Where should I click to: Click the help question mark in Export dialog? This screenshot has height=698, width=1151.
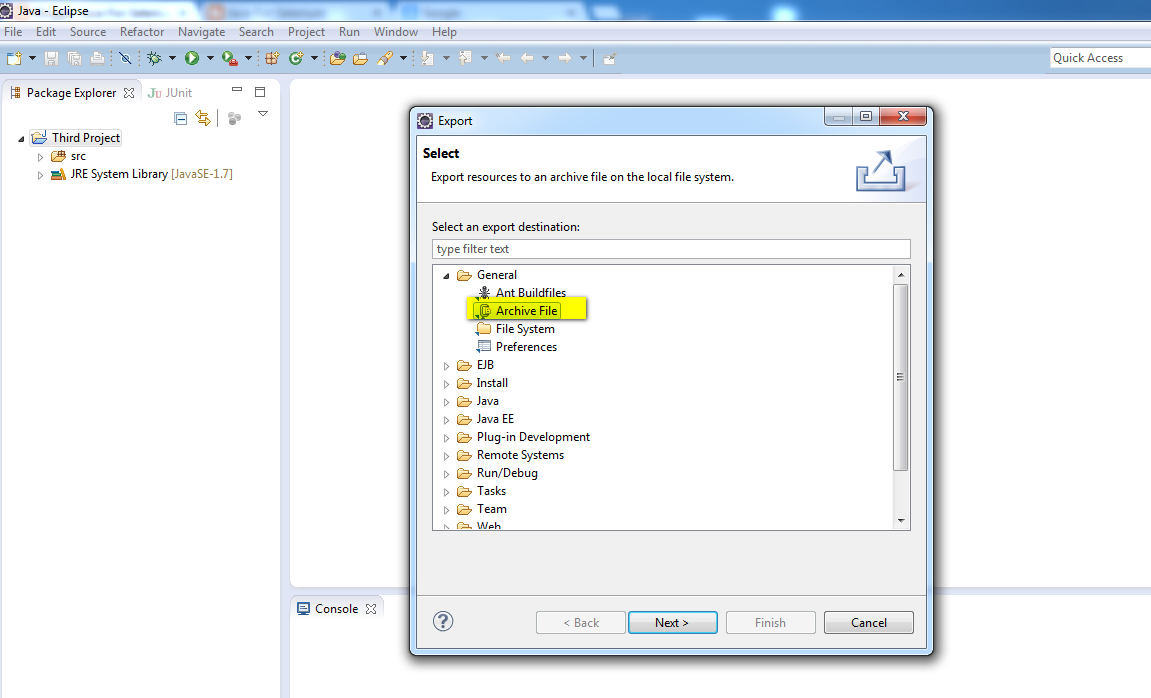[x=443, y=621]
